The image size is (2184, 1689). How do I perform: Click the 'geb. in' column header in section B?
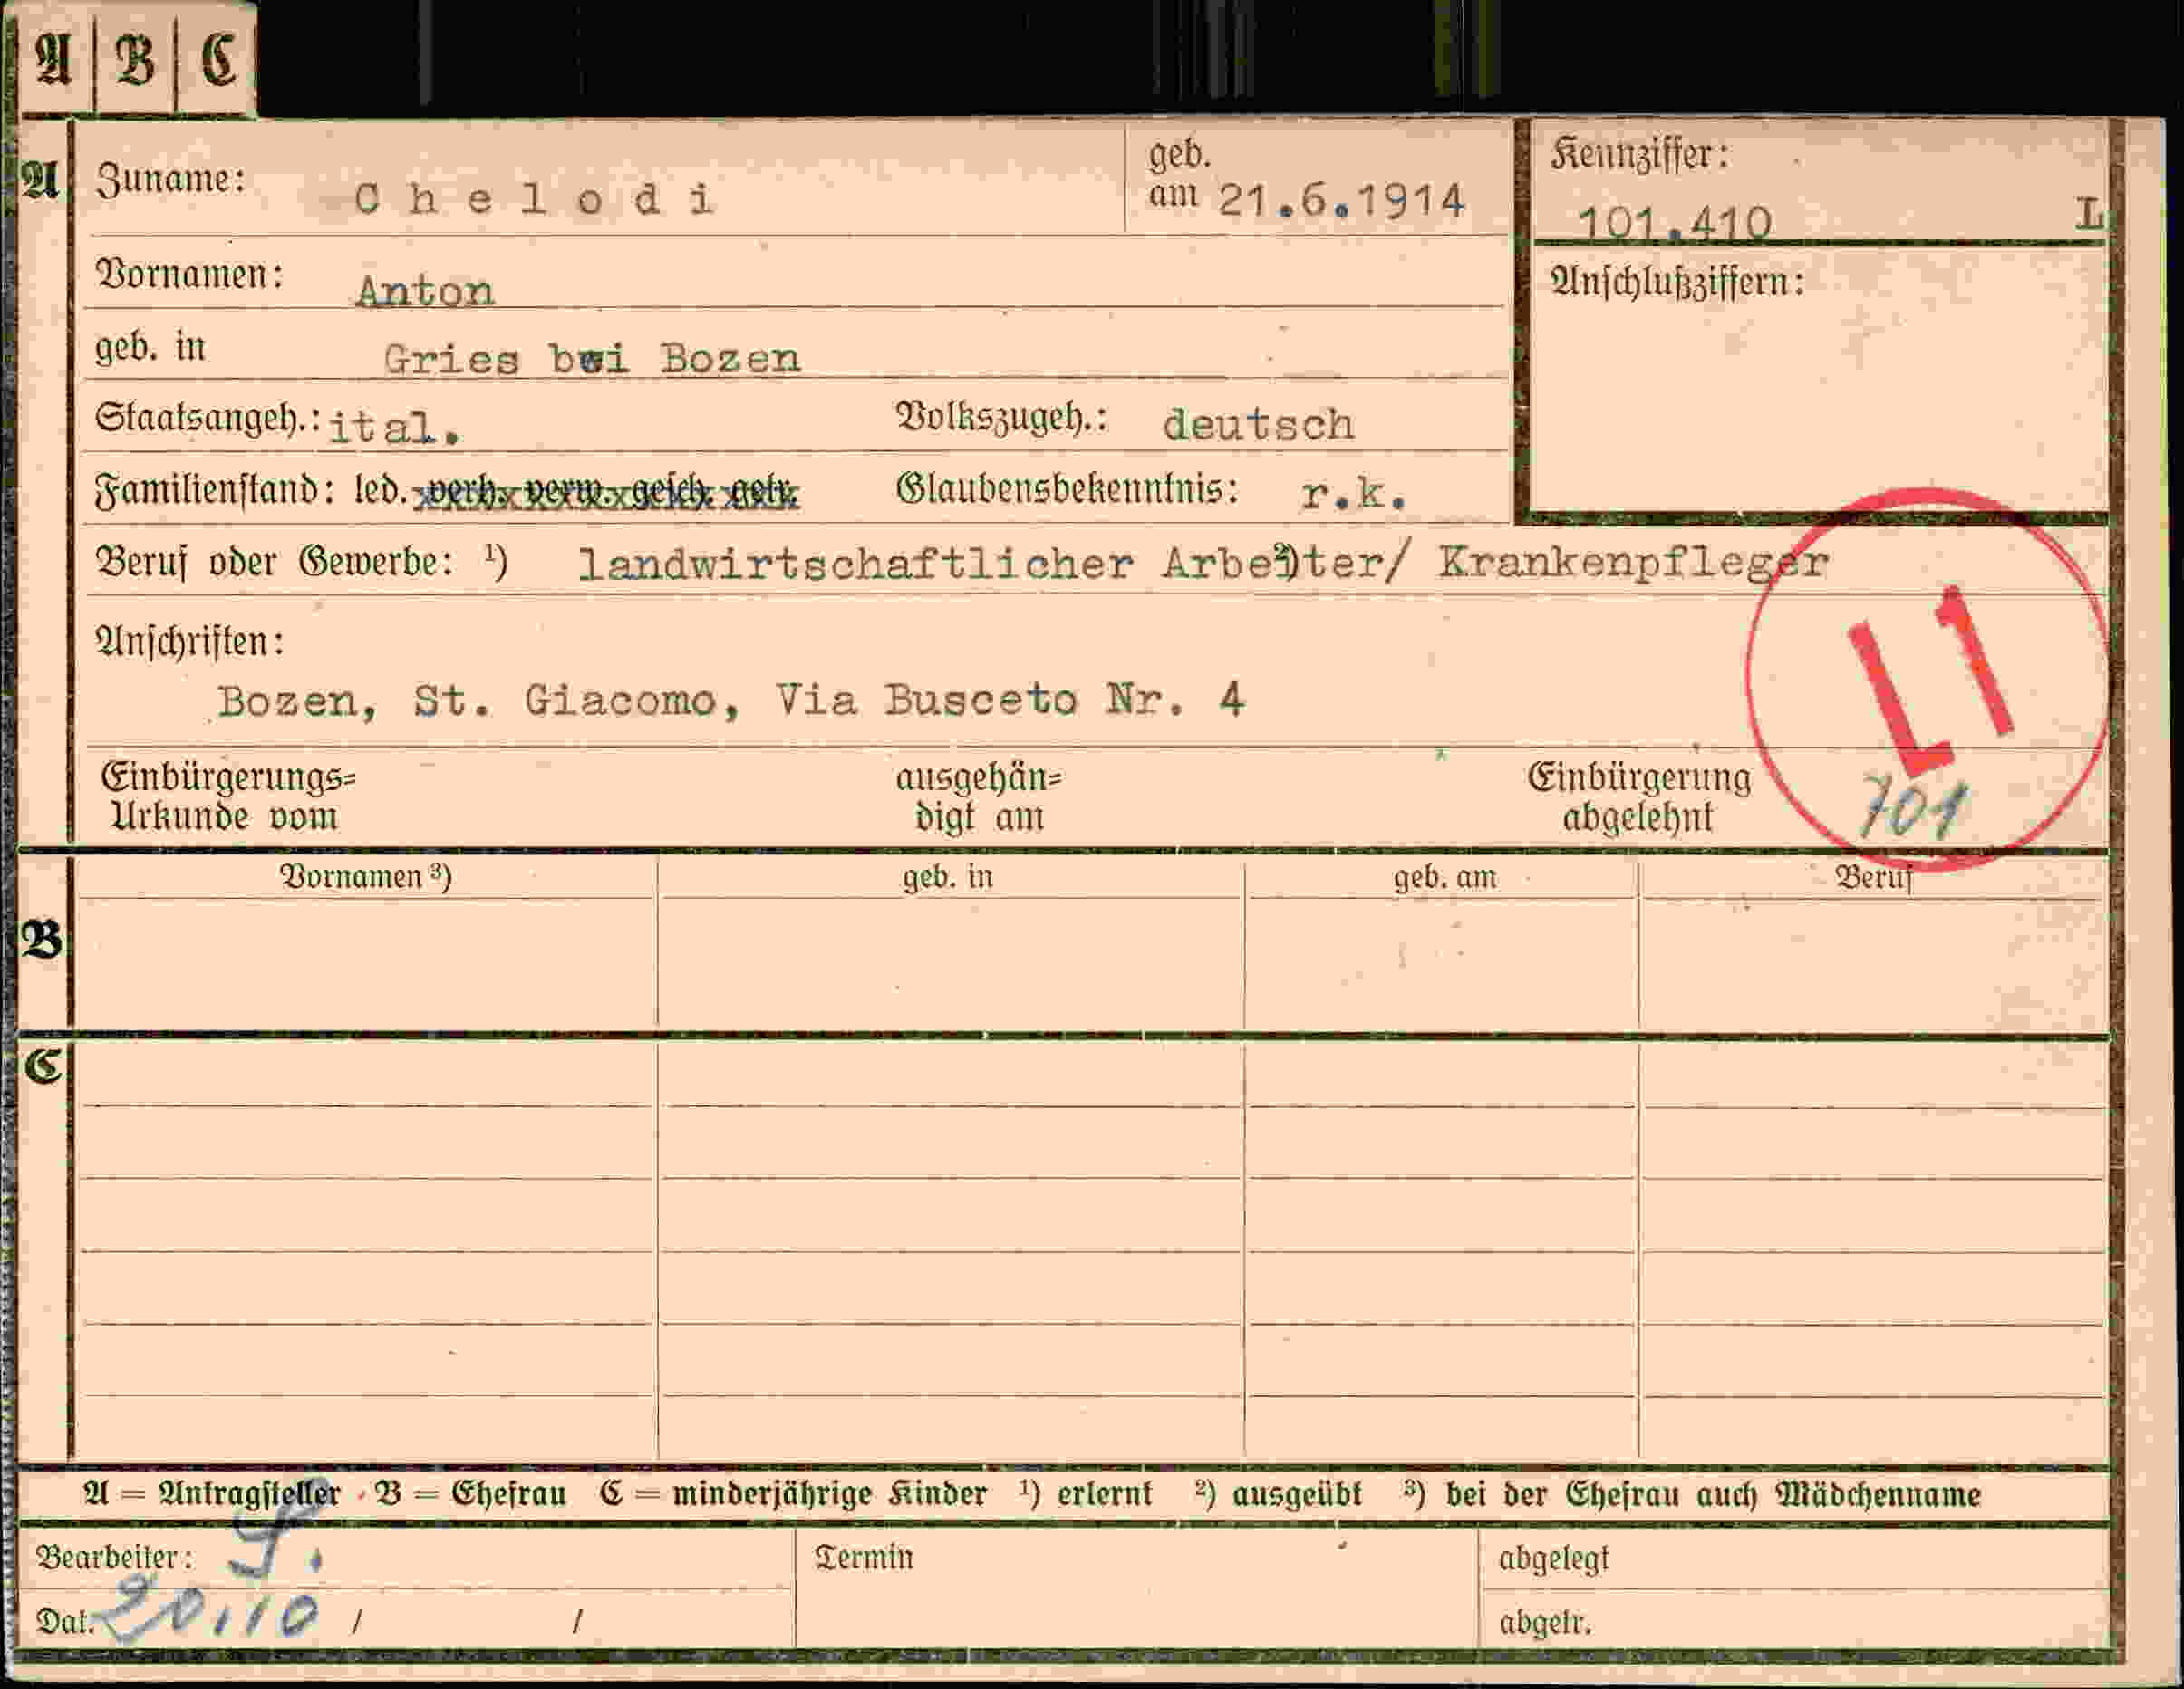[x=948, y=877]
